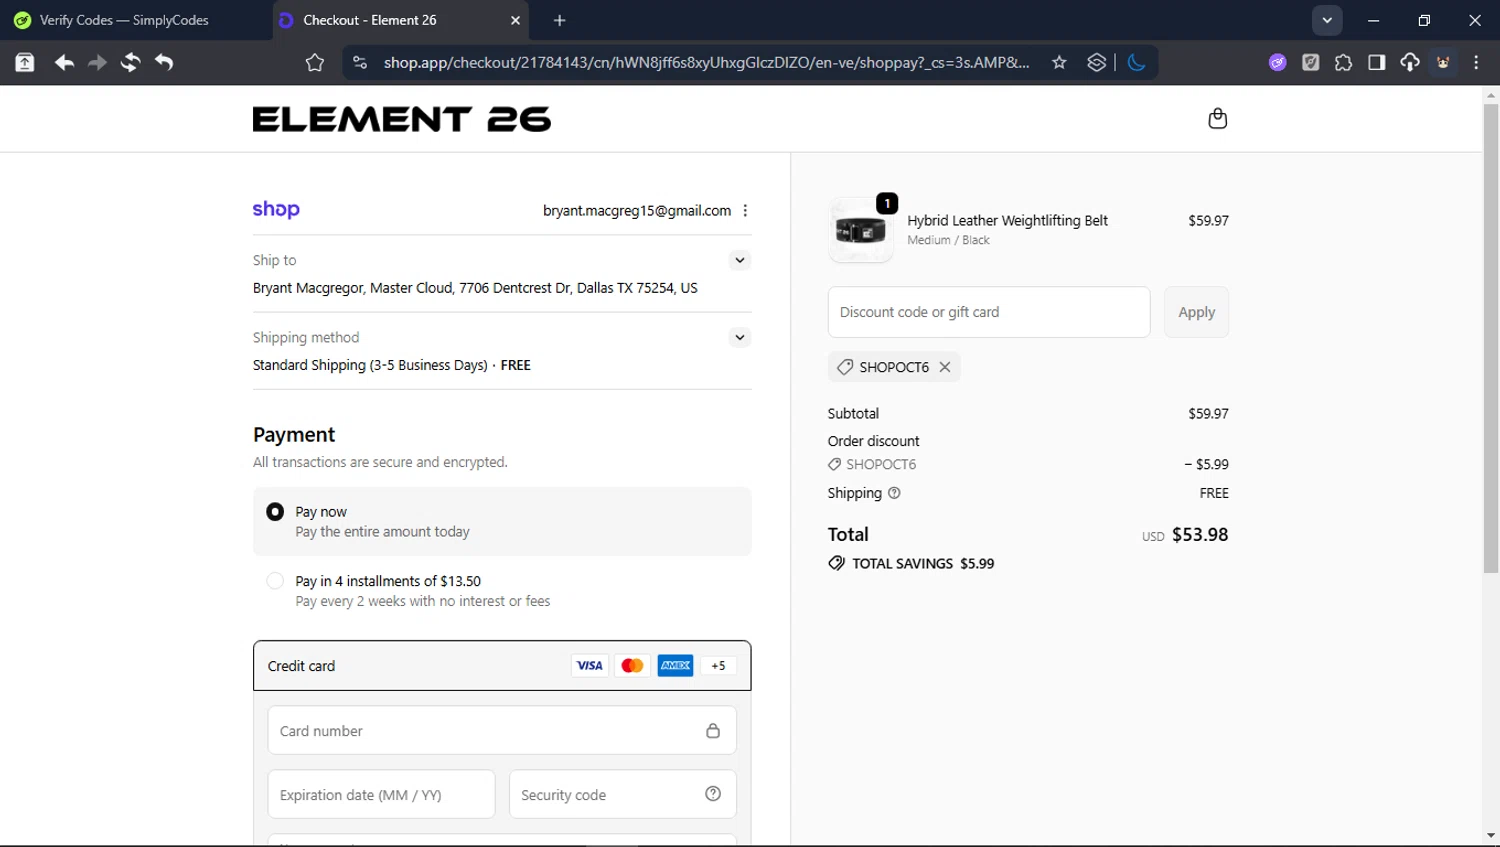Click the email bryant.macgreg15@gmail.com
Viewport: 1500px width, 847px height.
click(x=636, y=211)
